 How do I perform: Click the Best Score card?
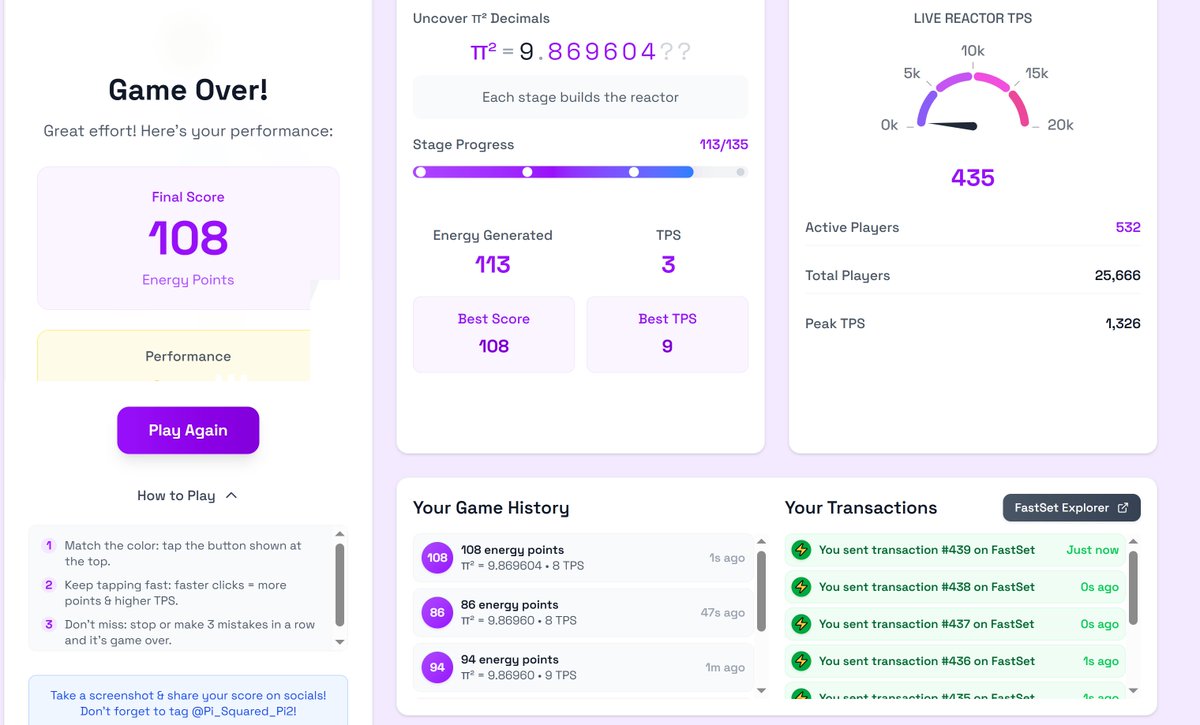point(494,334)
